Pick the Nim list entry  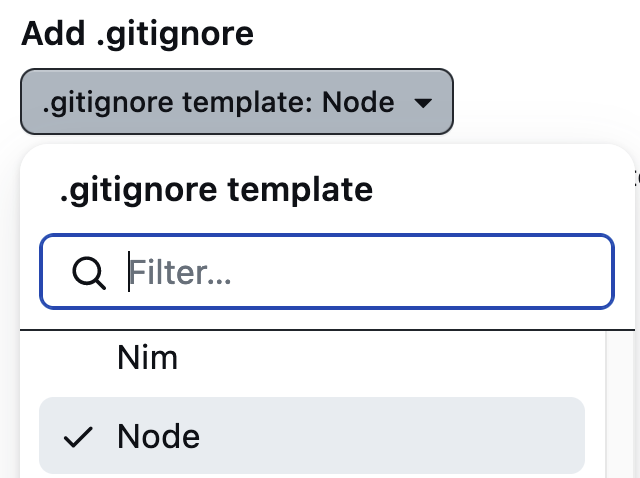point(312,358)
